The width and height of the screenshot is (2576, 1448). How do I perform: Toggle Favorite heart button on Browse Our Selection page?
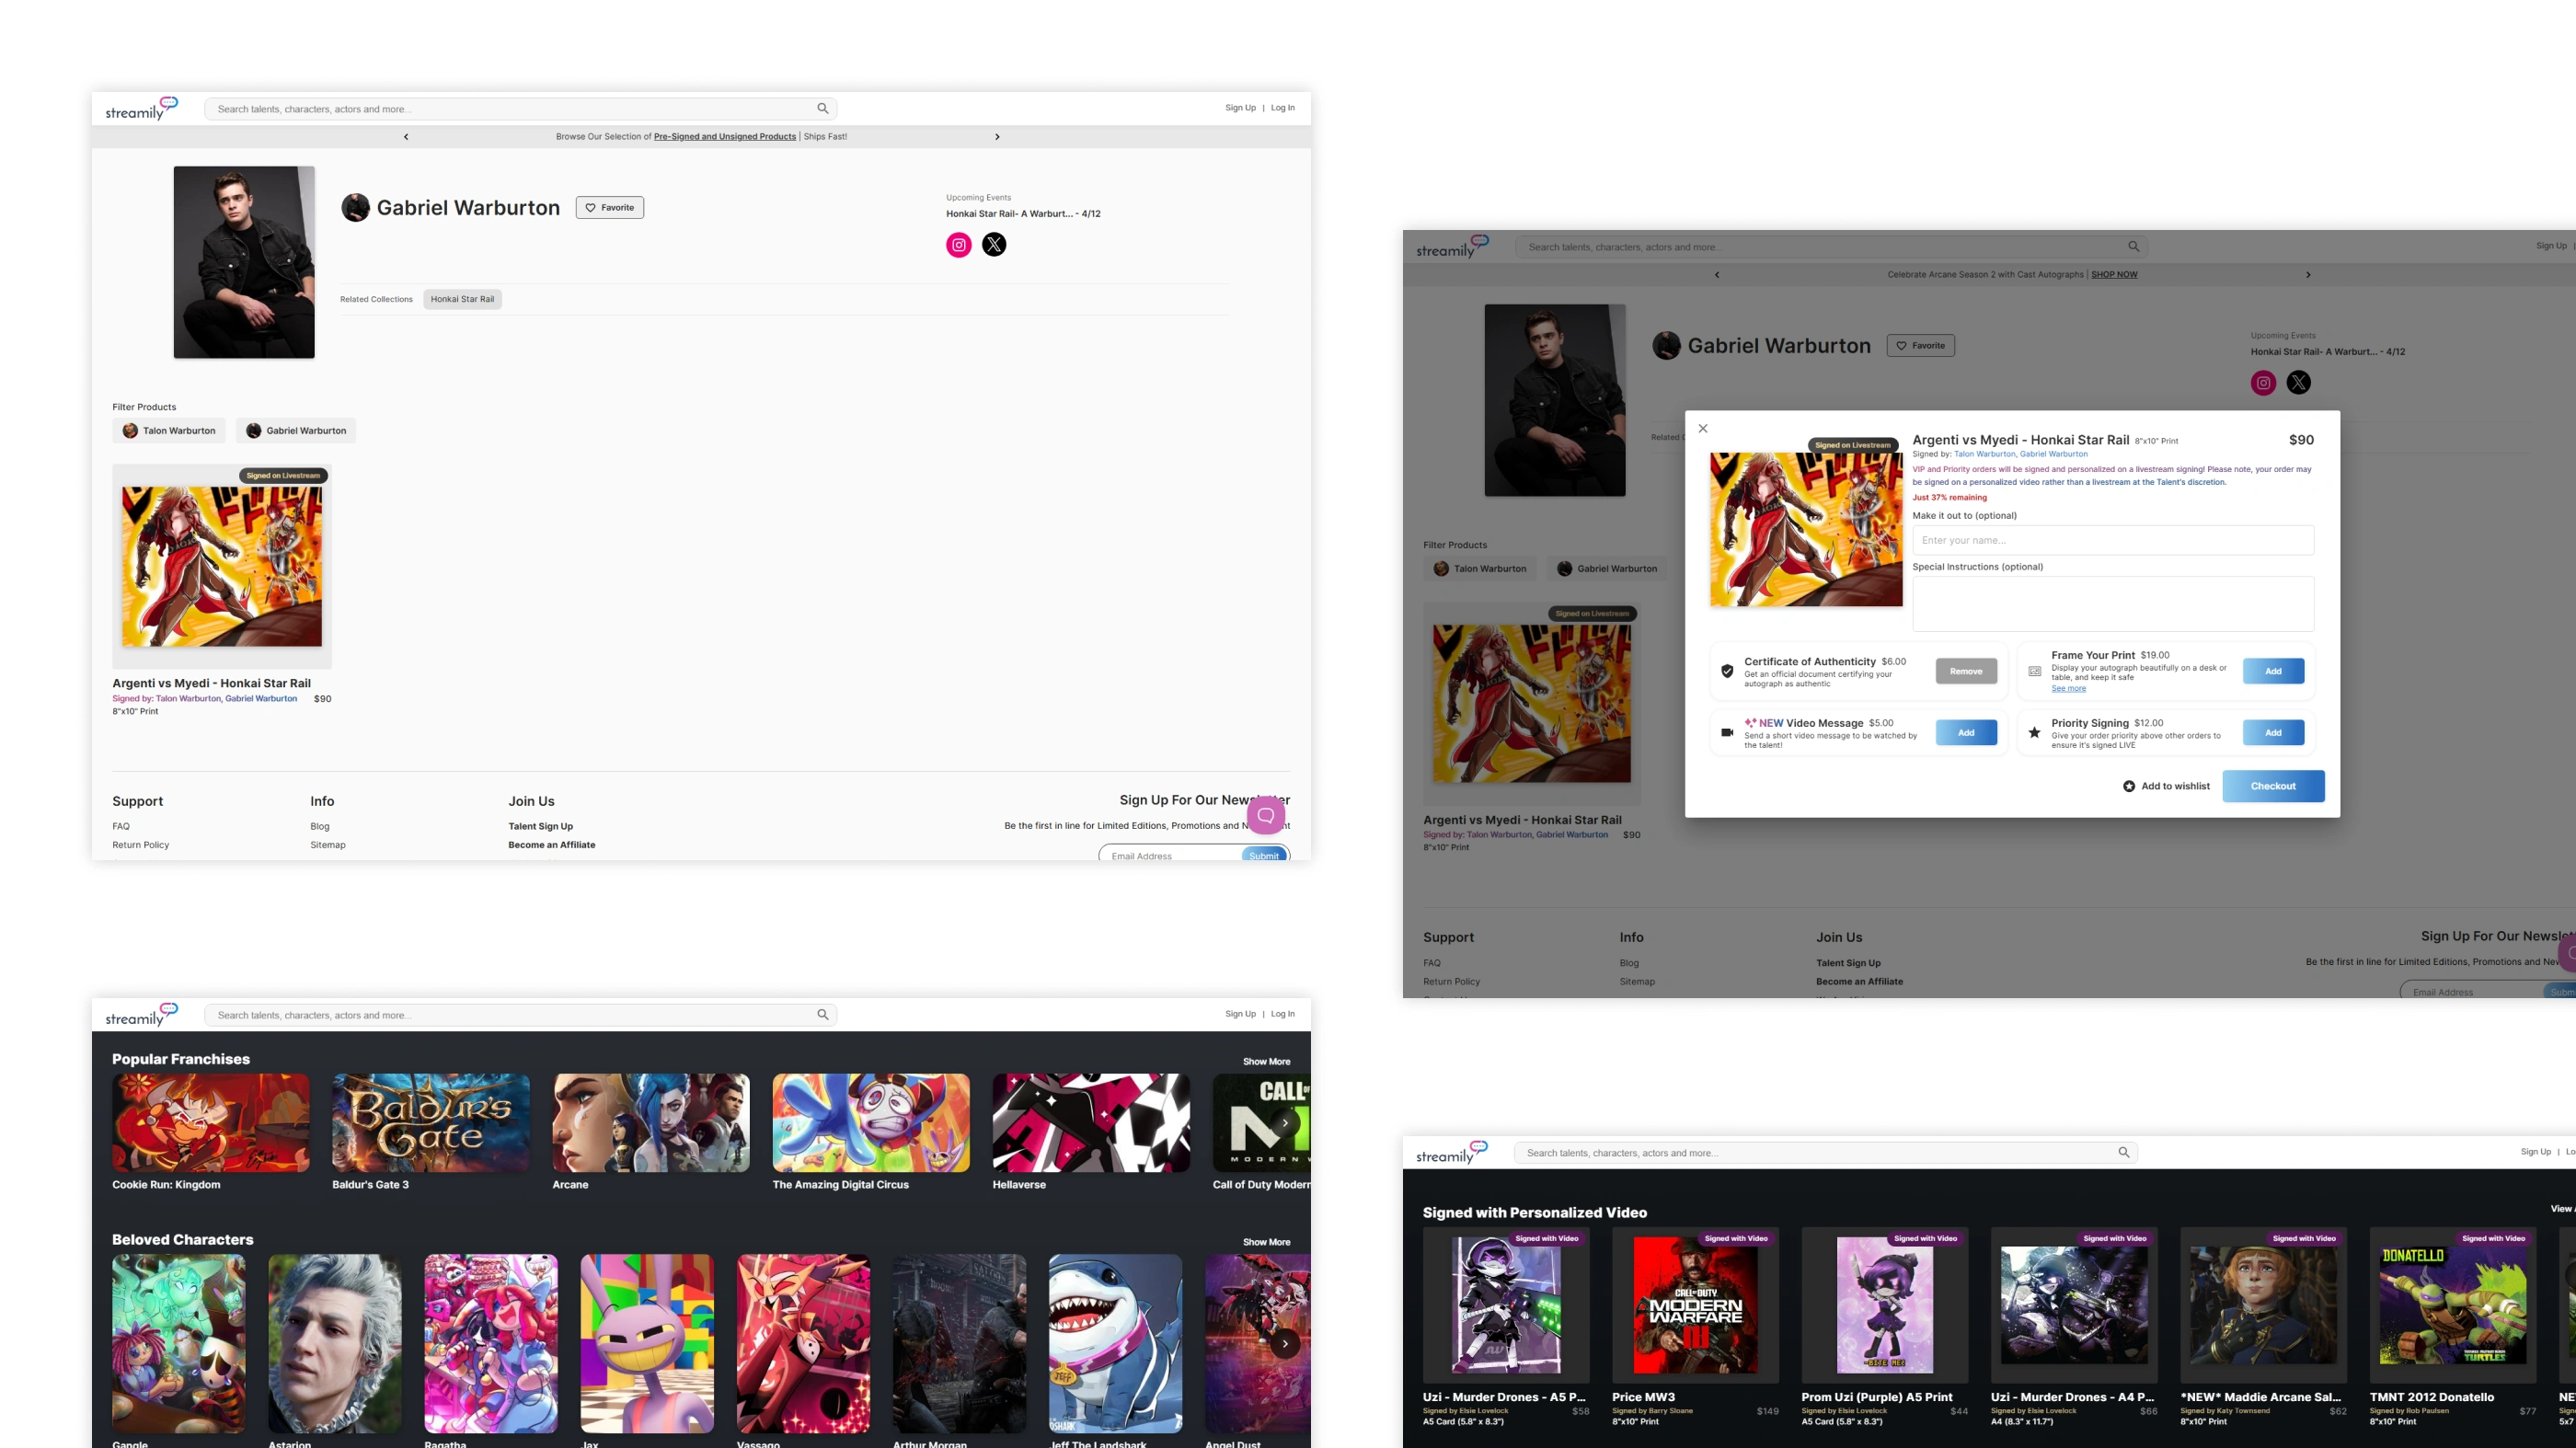[x=610, y=208]
